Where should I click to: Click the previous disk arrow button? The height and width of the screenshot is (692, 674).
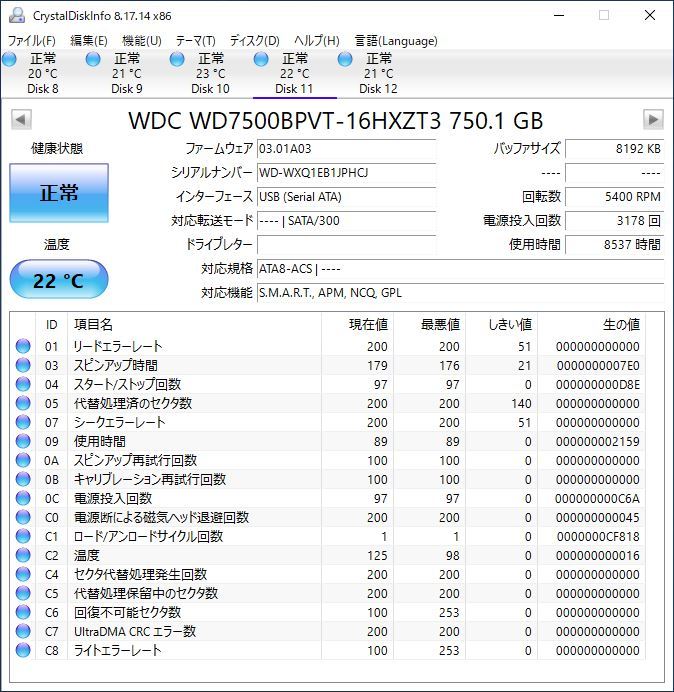point(21,119)
